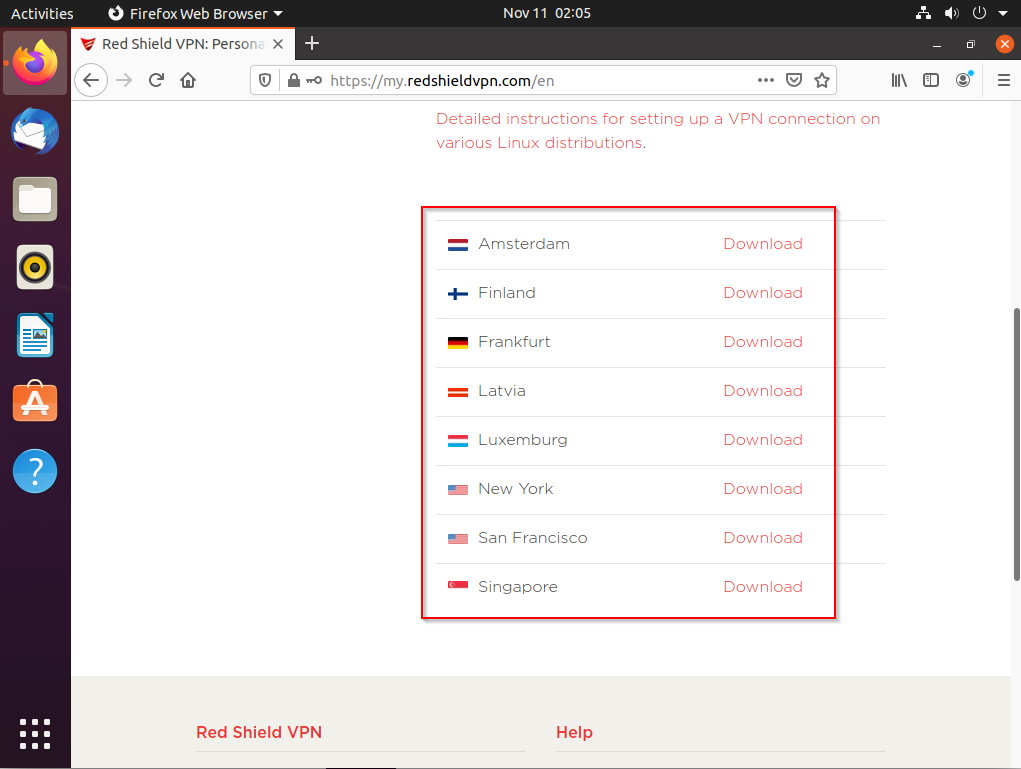This screenshot has height=769, width=1021.
Task: Download the Amsterdam VPN configuration
Action: pyautogui.click(x=762, y=244)
